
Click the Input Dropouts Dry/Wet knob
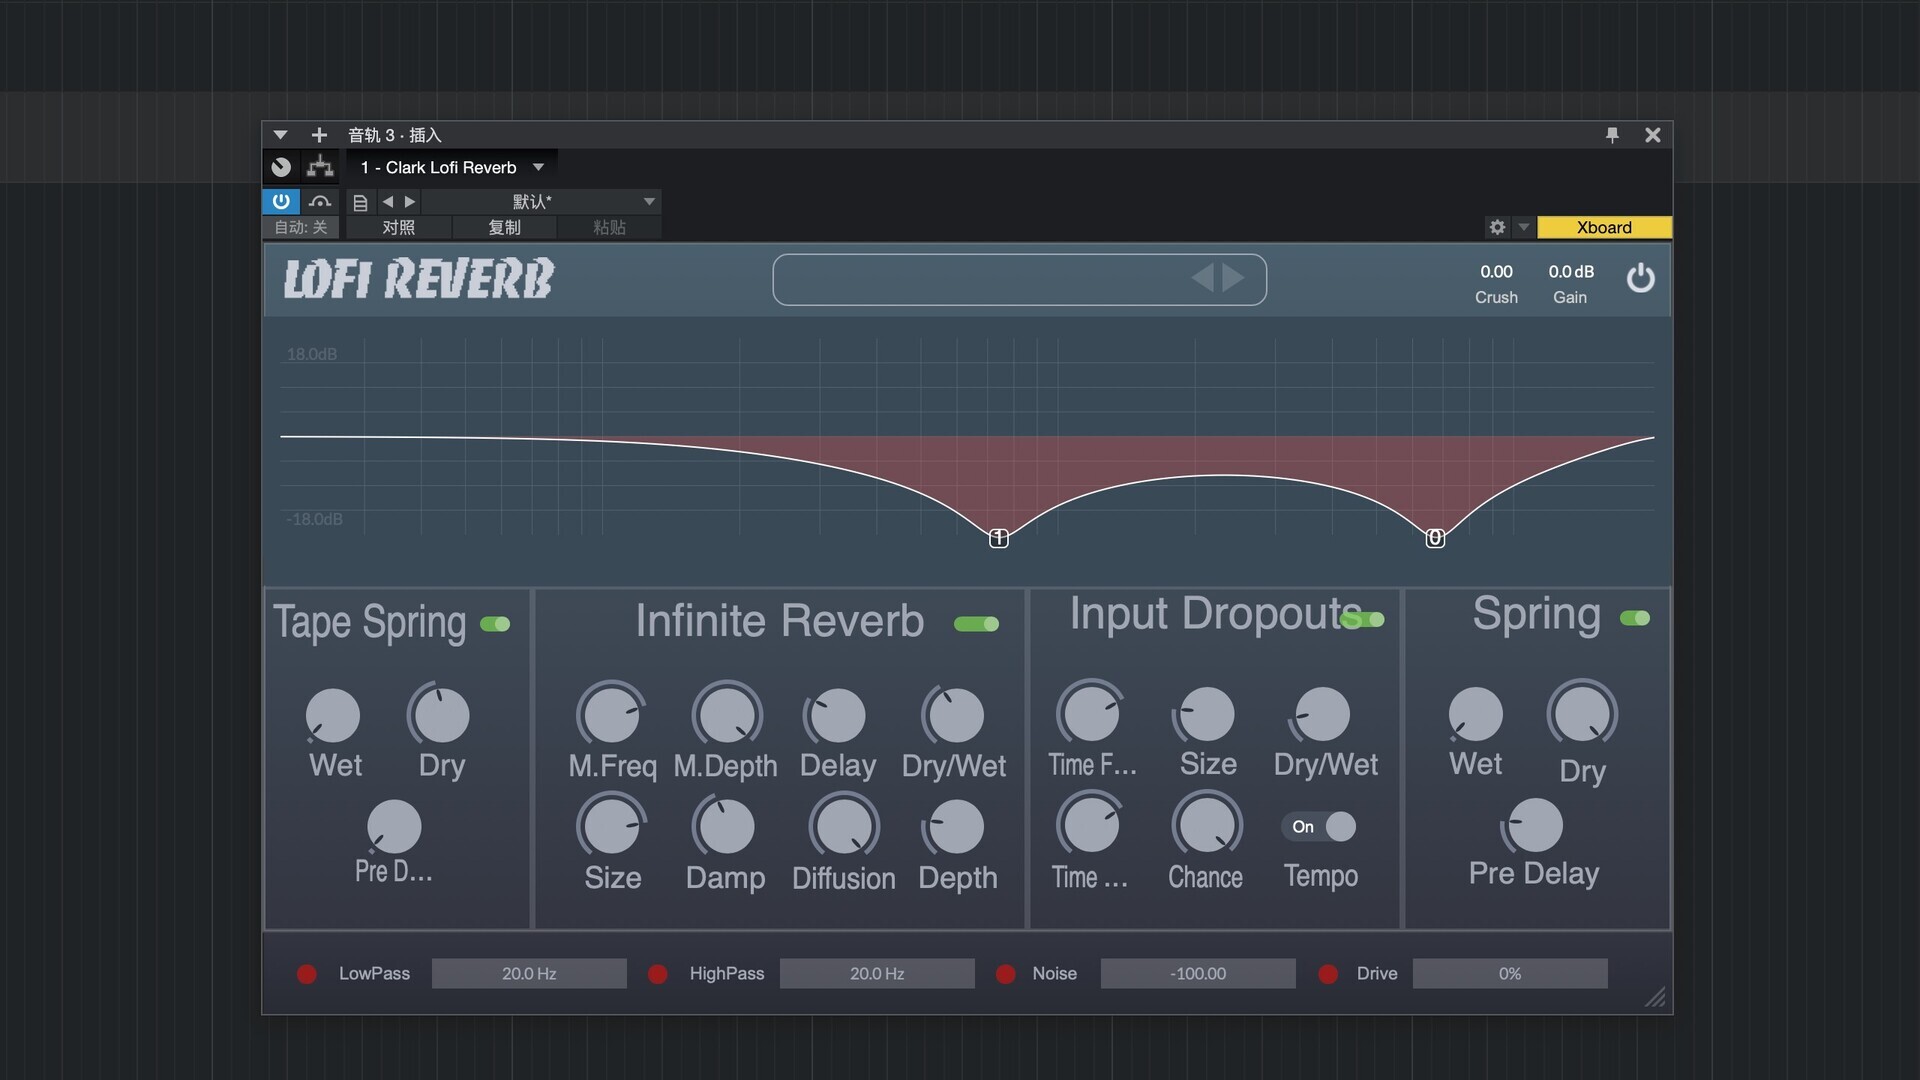point(1322,714)
